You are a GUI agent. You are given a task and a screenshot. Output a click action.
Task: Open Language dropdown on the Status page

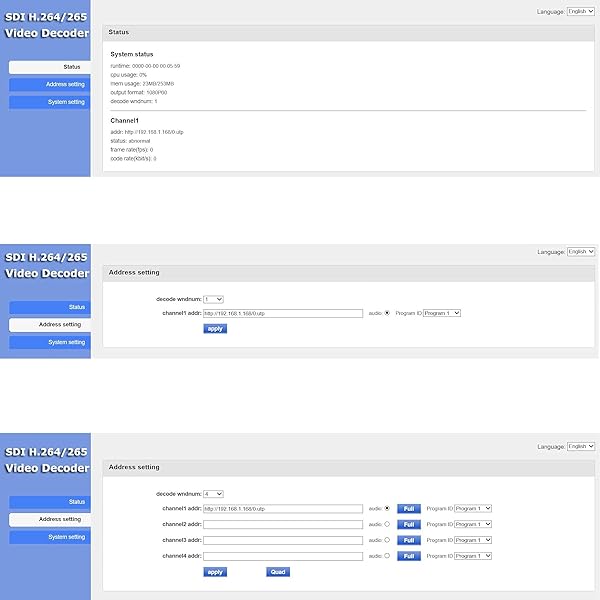580,11
